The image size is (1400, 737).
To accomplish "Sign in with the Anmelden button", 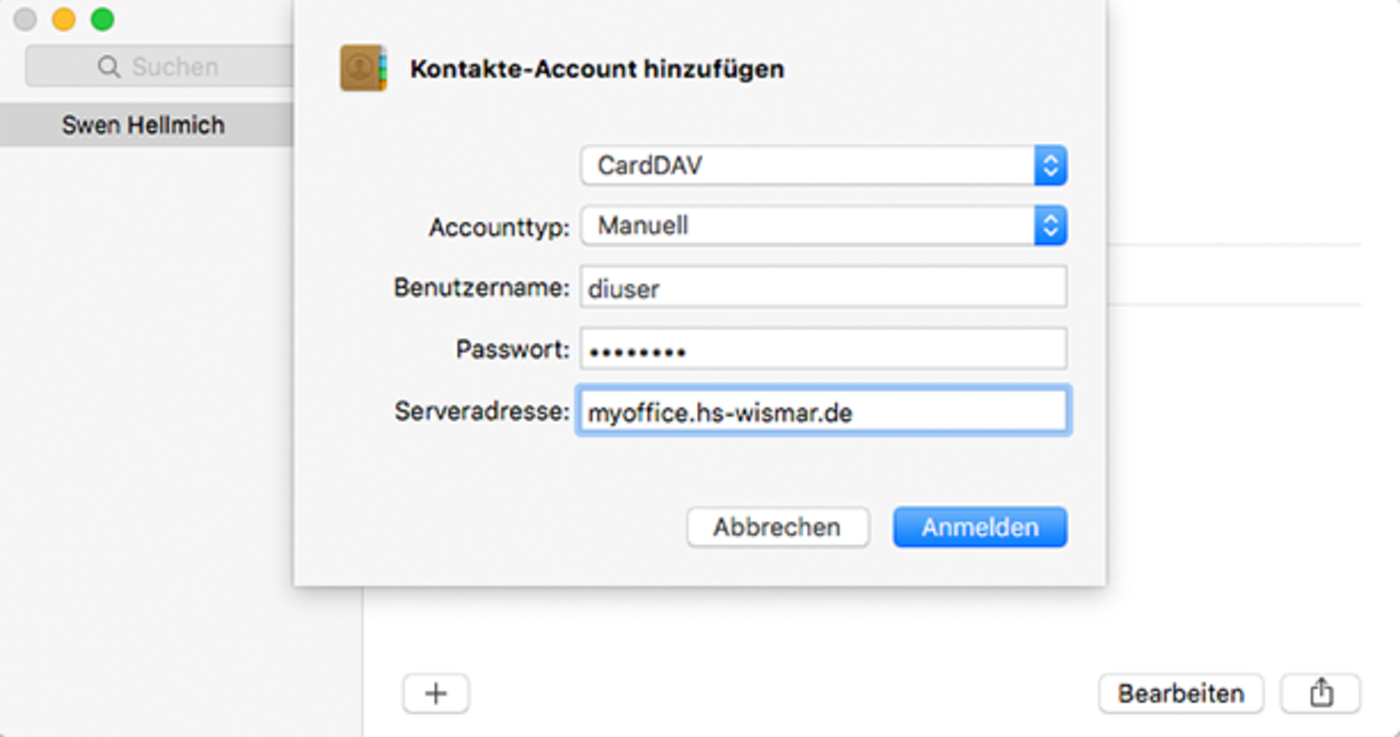I will point(980,527).
